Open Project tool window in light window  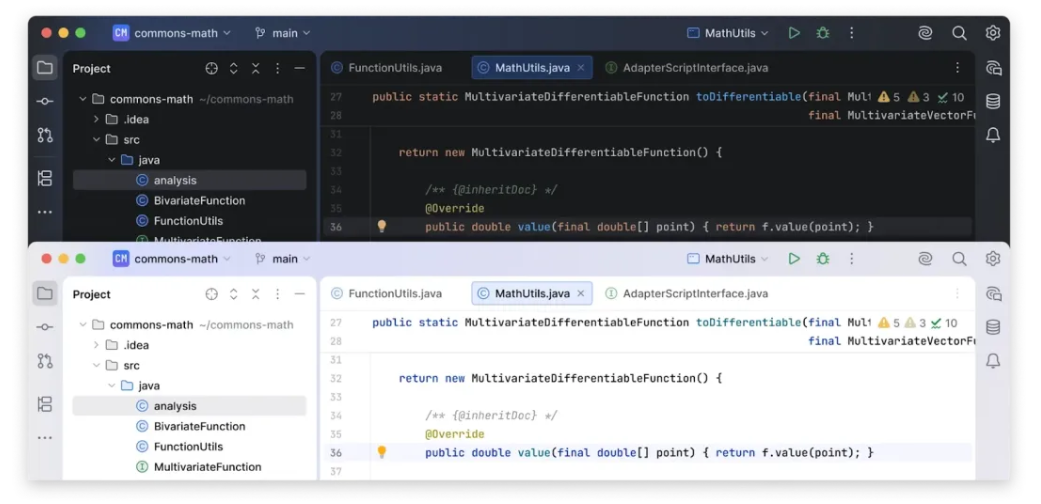click(x=44, y=294)
